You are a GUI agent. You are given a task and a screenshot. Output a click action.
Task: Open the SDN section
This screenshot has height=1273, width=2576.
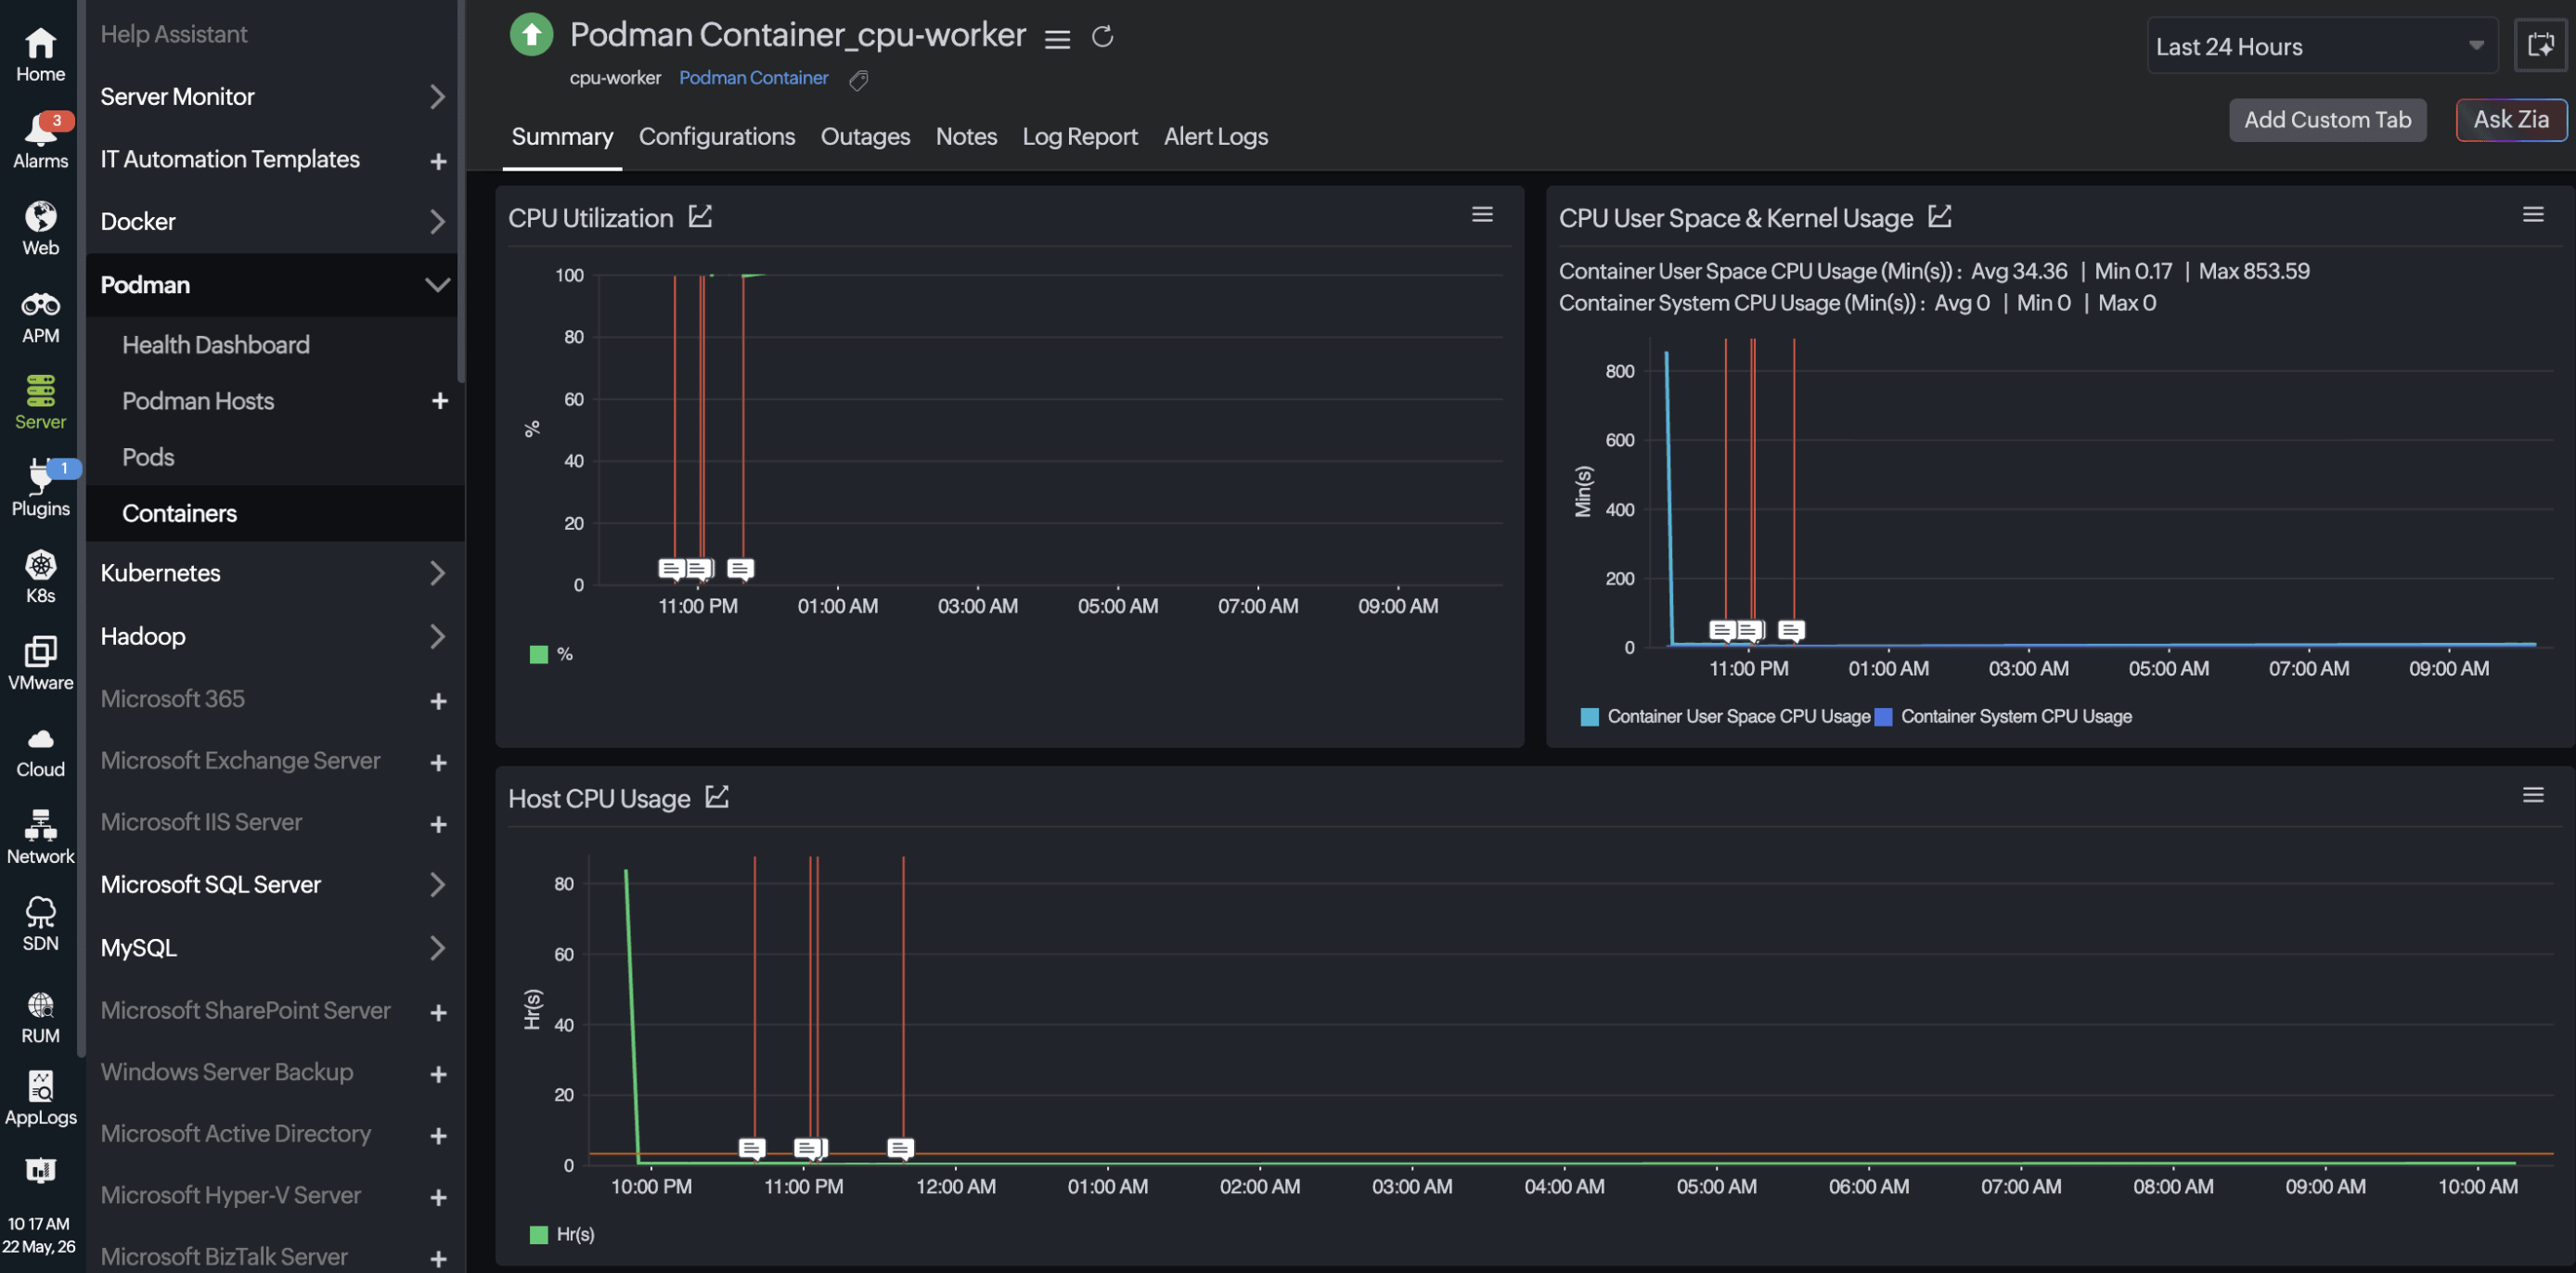click(40, 924)
